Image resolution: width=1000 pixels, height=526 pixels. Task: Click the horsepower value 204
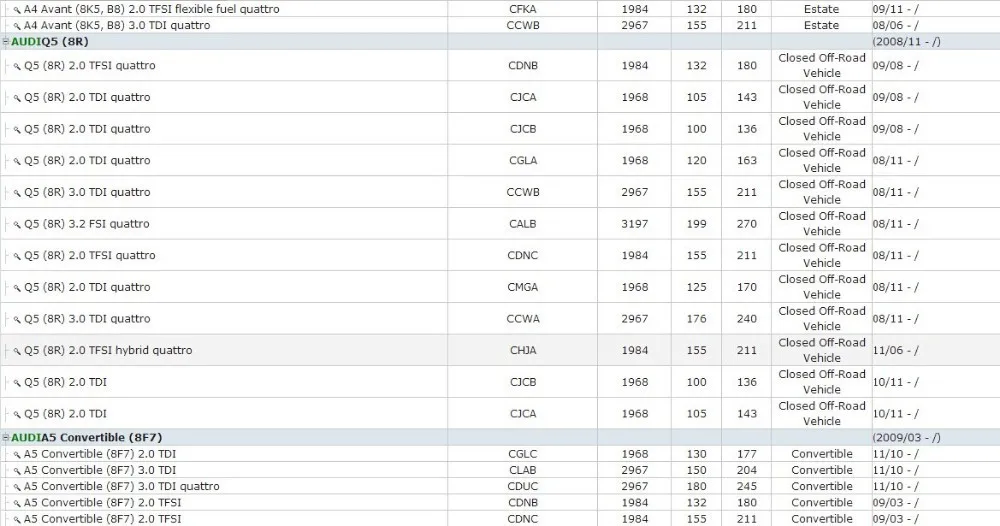[747, 470]
